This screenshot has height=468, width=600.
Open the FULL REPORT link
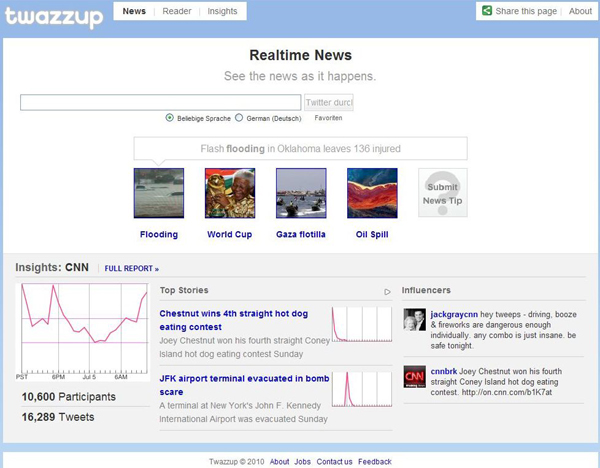click(132, 269)
